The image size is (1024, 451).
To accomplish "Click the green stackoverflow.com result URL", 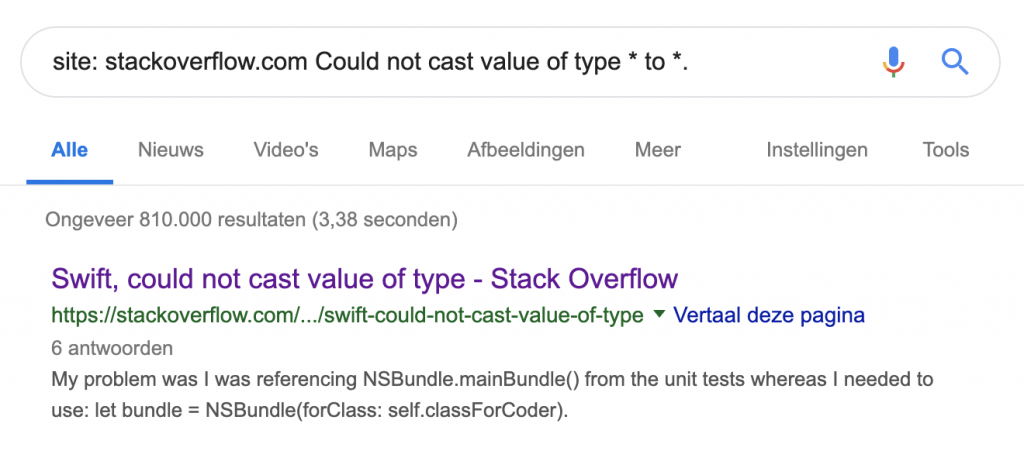I will [x=346, y=316].
